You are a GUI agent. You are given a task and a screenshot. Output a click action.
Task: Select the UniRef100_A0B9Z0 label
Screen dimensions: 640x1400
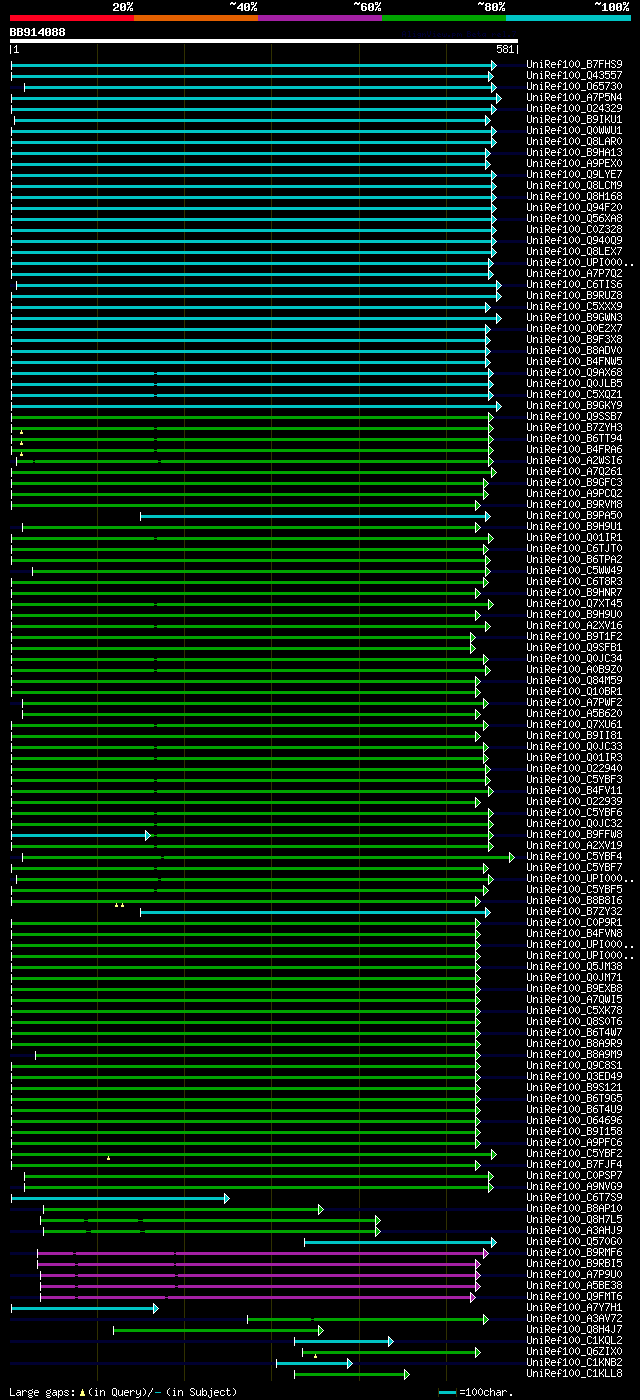pyautogui.click(x=574, y=669)
